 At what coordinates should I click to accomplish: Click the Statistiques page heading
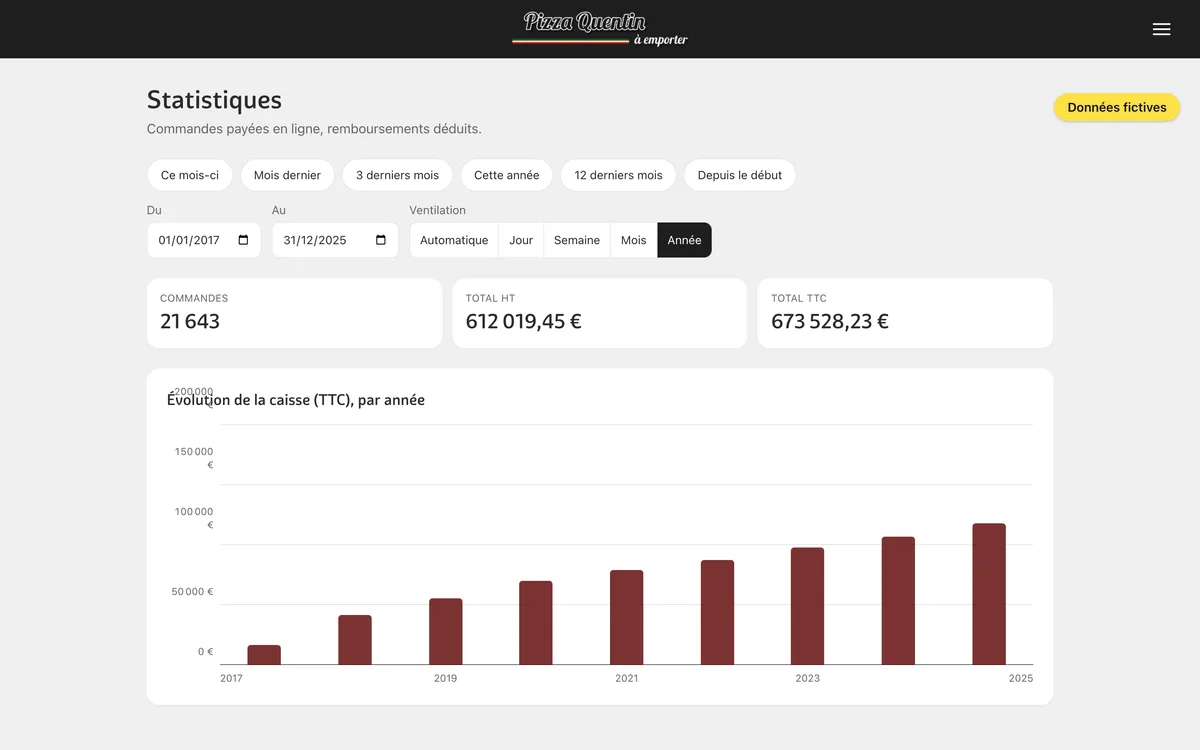point(214,100)
